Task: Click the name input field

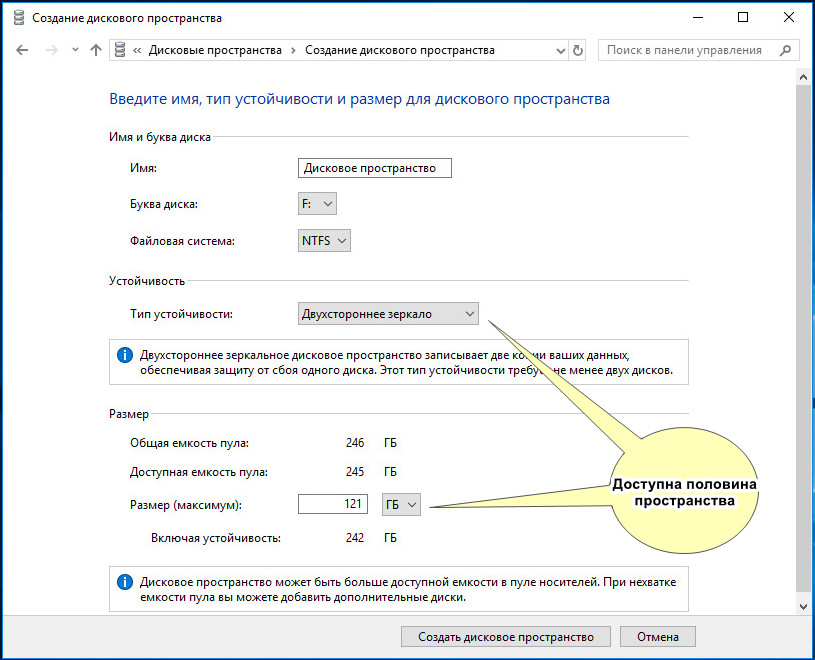Action: click(x=375, y=168)
